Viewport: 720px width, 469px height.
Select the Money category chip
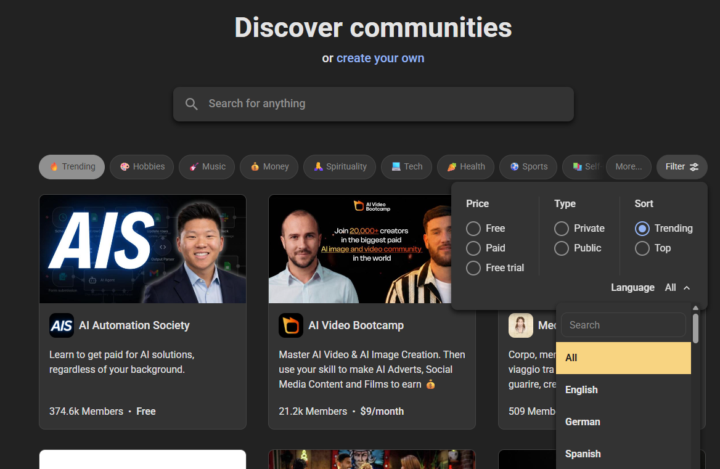269,167
